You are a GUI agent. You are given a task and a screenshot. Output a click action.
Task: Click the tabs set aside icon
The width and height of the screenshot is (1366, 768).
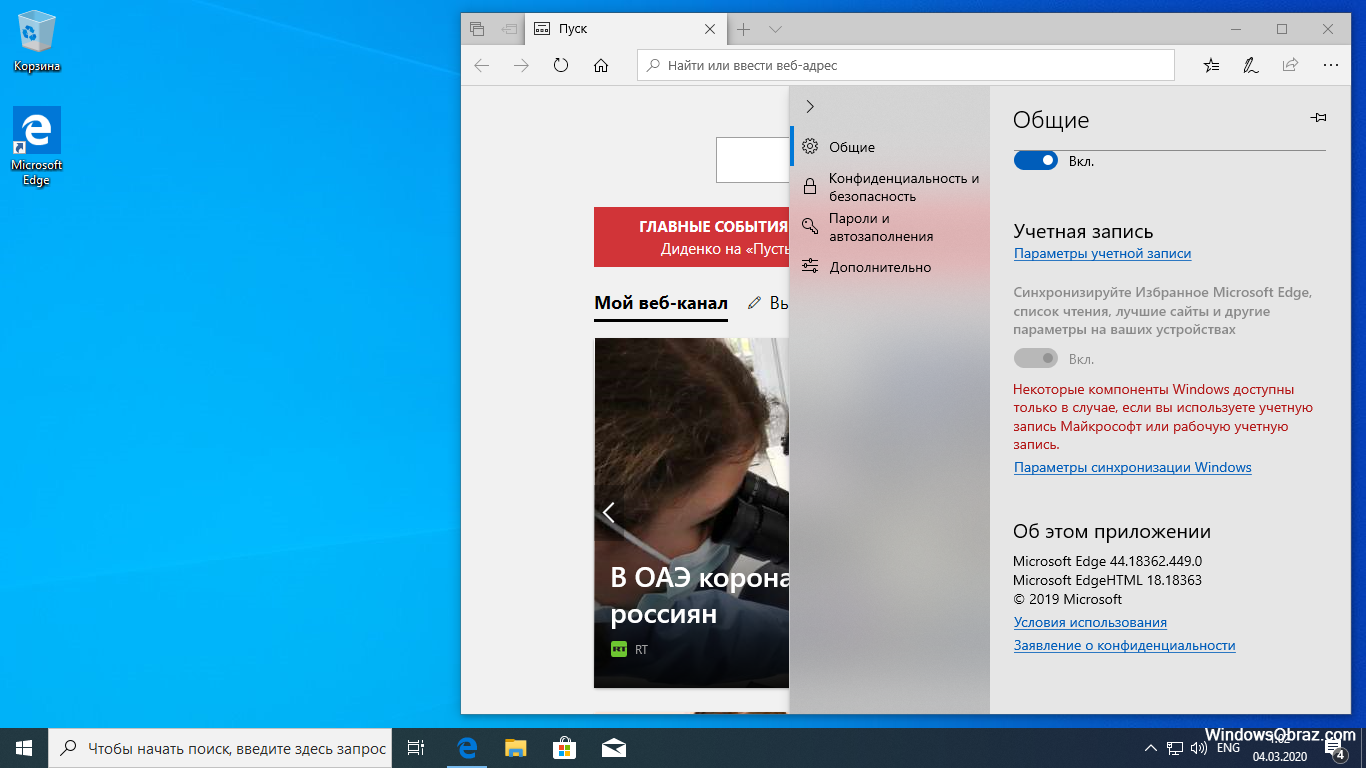[477, 29]
